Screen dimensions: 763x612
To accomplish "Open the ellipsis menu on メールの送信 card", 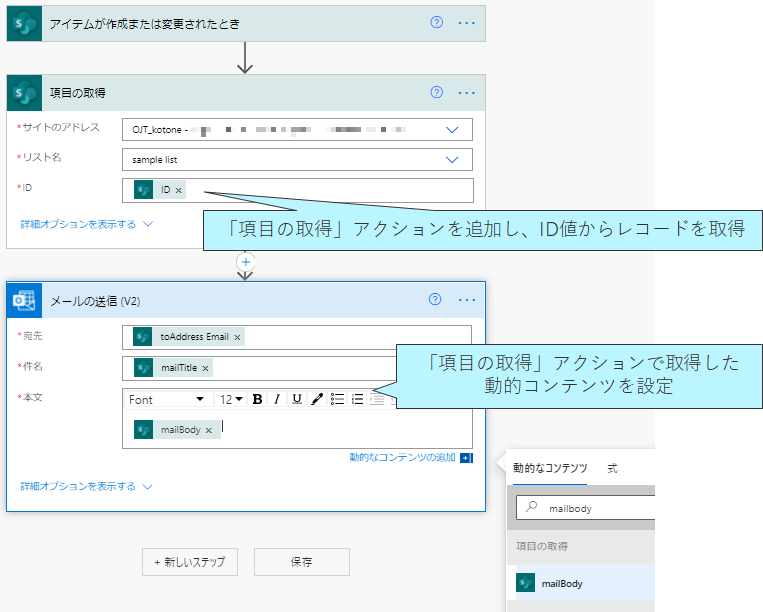I will tap(467, 300).
